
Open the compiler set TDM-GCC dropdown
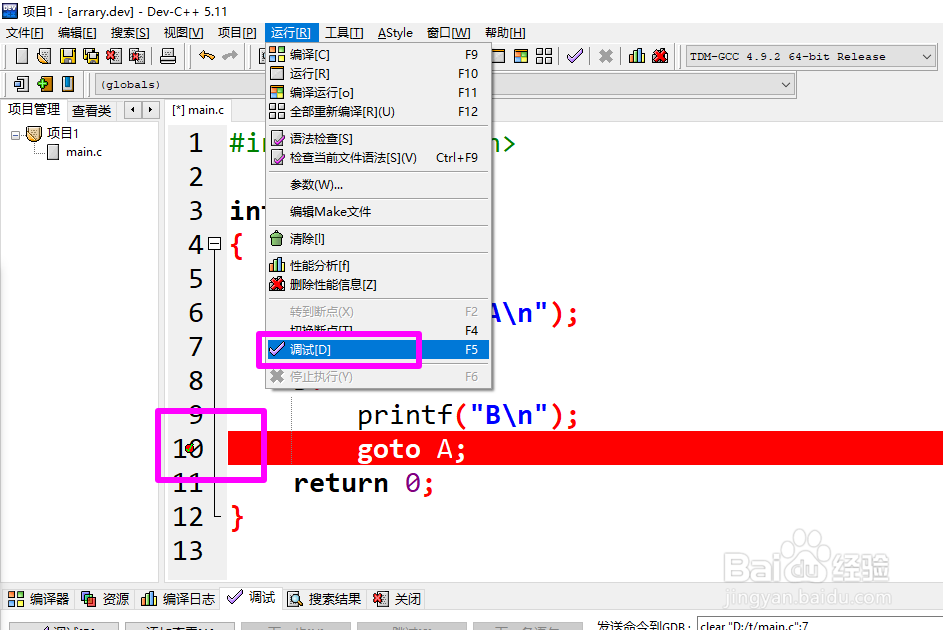pyautogui.click(x=926, y=57)
